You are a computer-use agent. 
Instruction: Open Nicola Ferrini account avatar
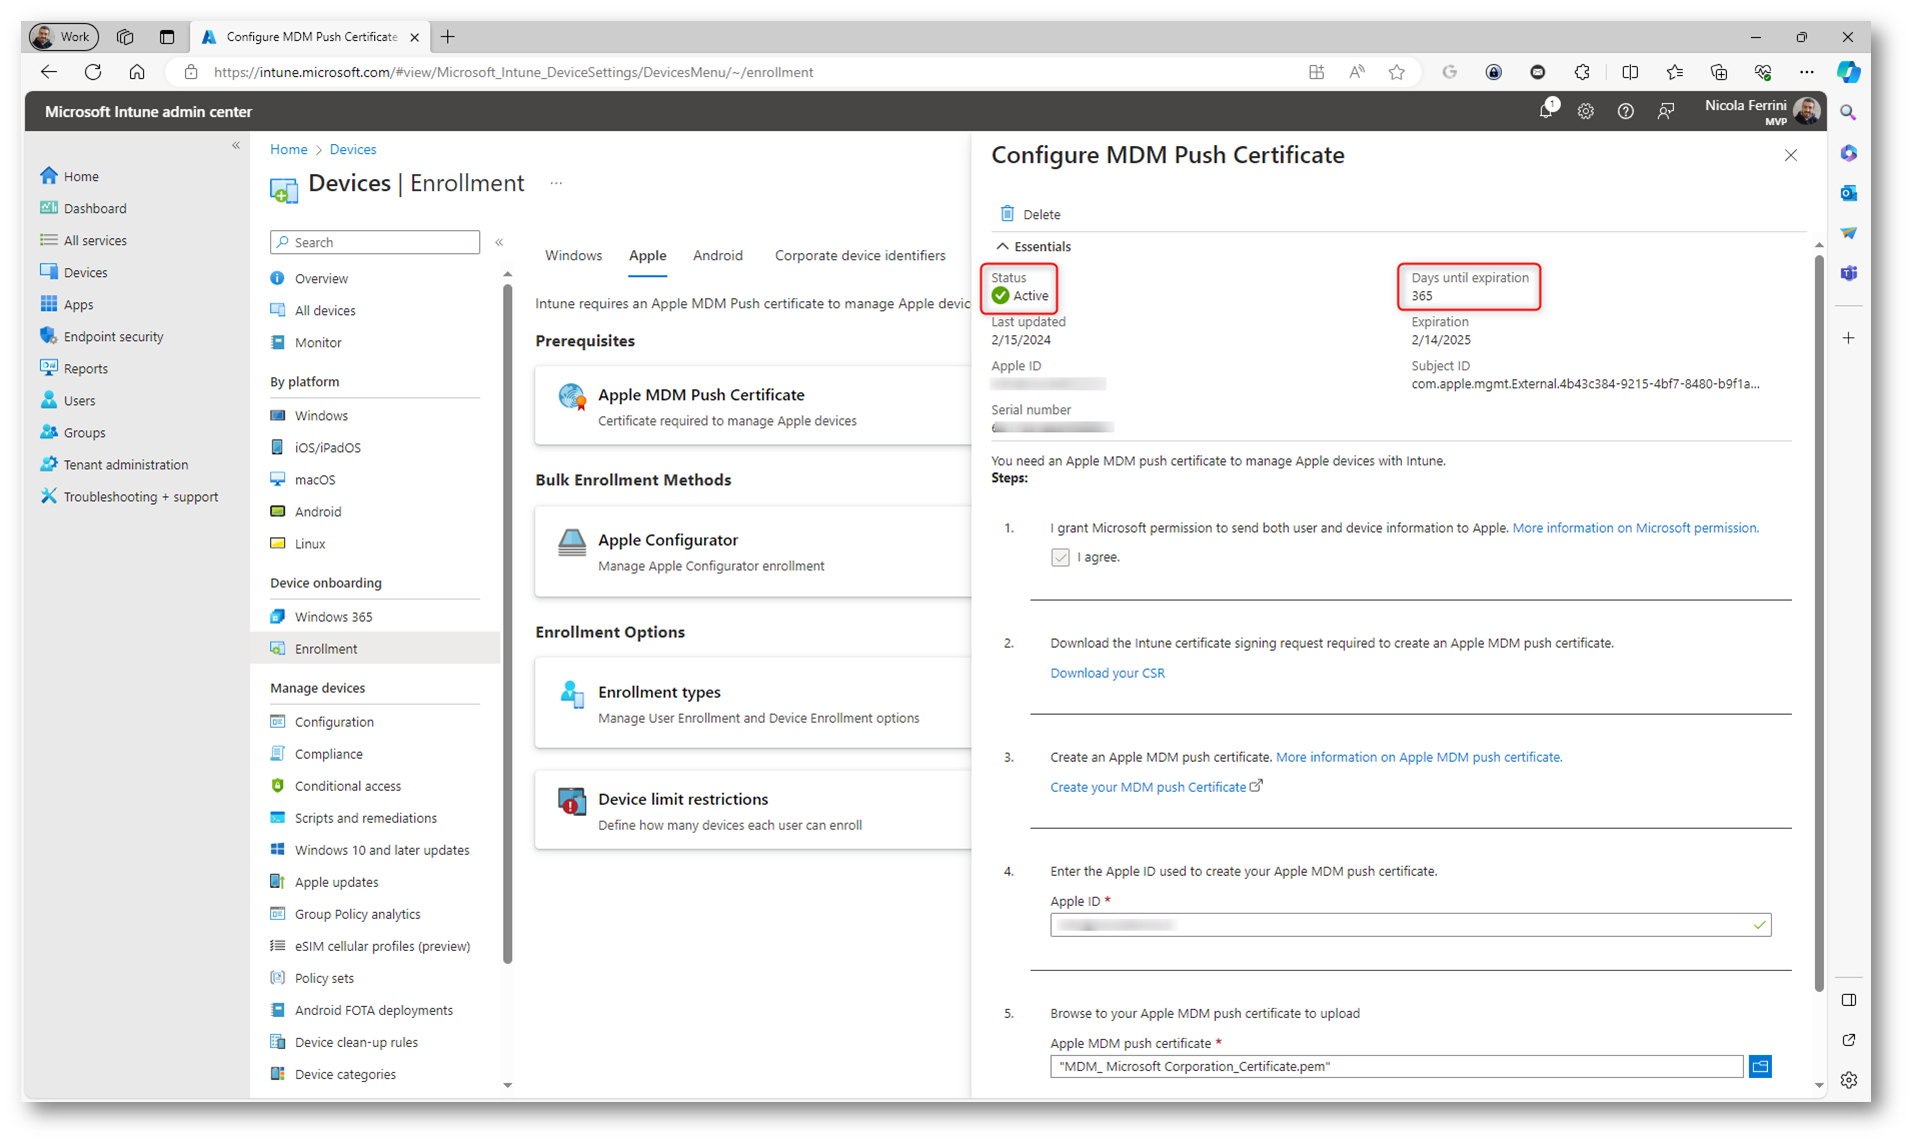click(x=1807, y=111)
